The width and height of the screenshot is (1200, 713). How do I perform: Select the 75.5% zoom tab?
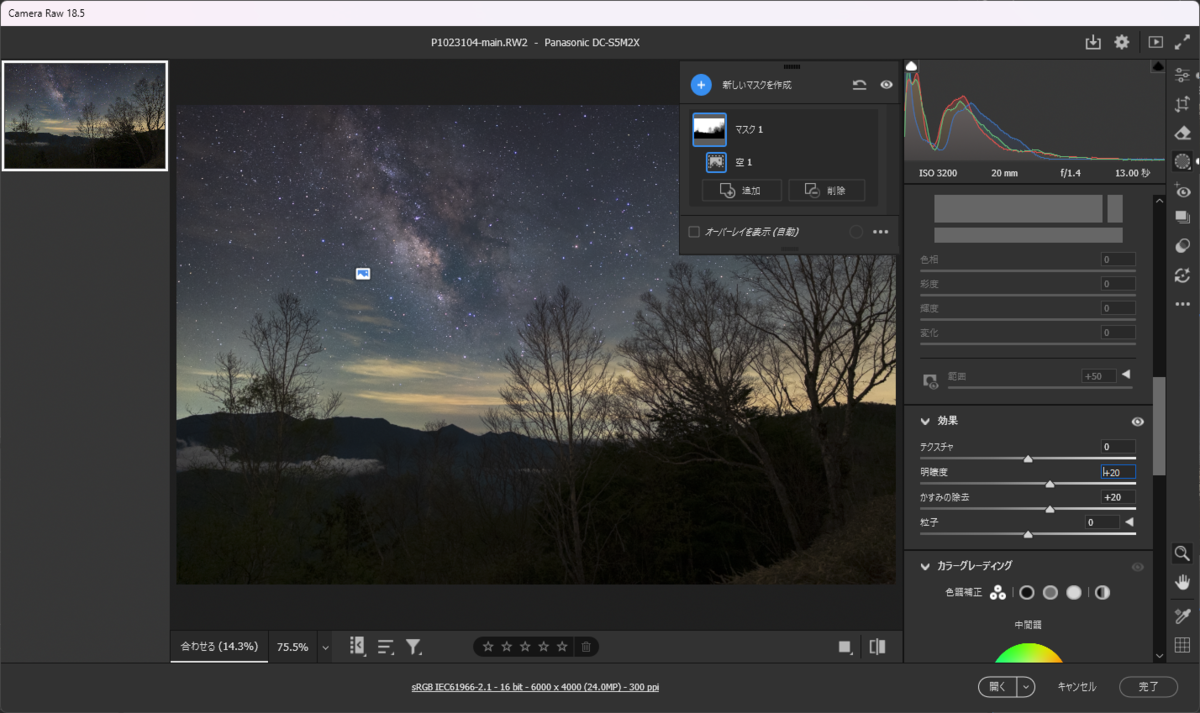292,647
